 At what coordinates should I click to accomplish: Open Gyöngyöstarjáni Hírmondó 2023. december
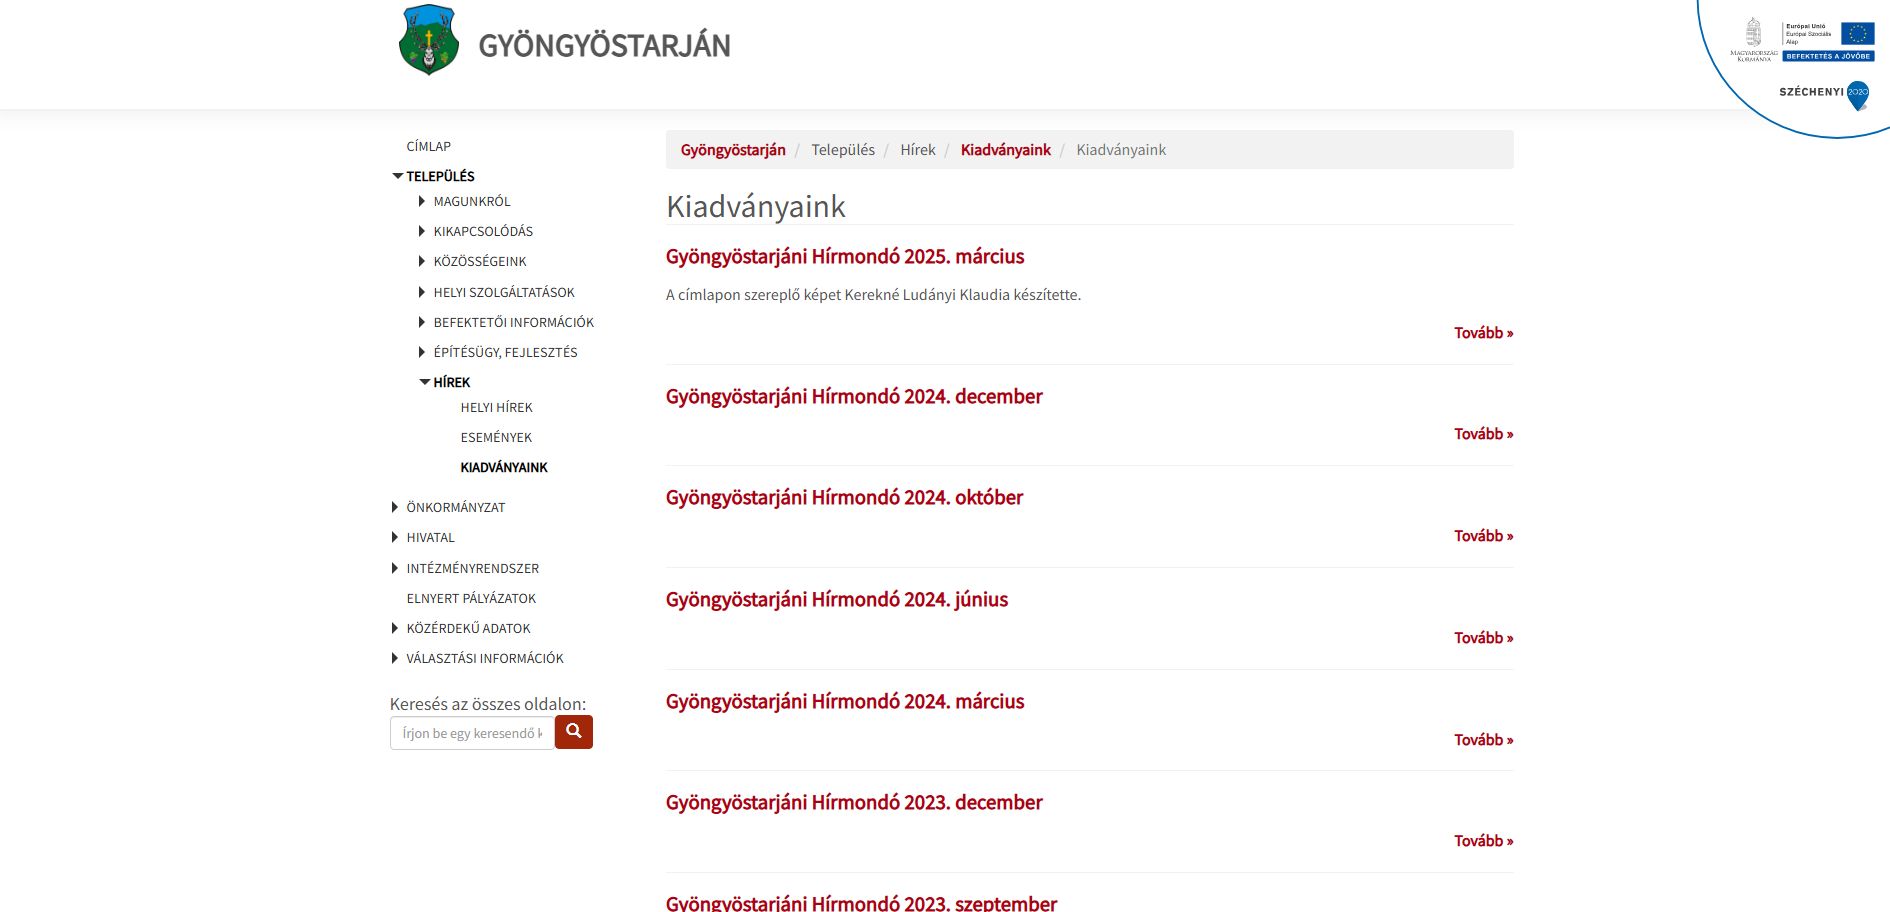click(854, 802)
